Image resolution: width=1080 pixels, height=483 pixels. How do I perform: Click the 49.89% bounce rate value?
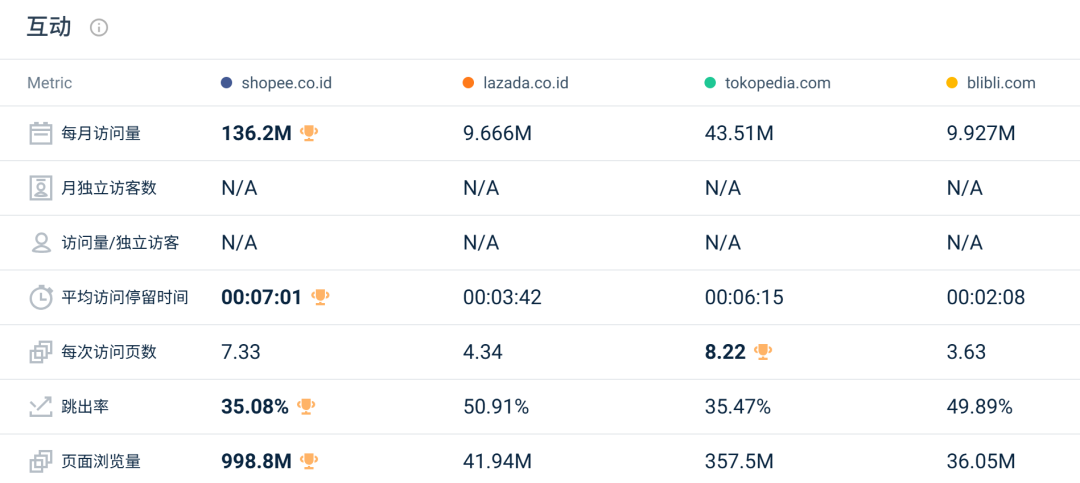pos(980,407)
